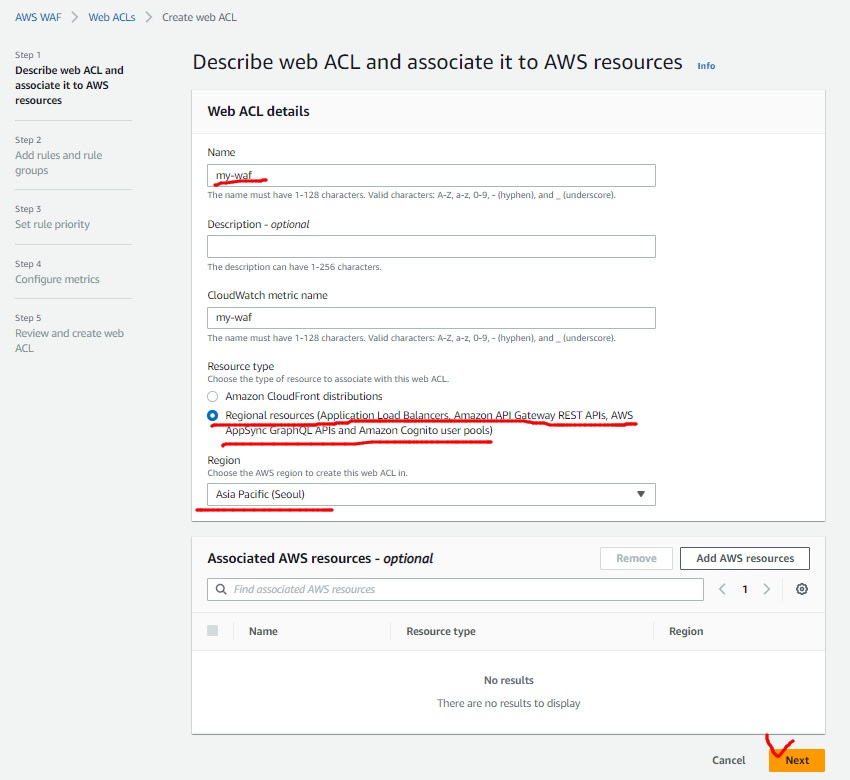Click the Cancel button

(729, 760)
